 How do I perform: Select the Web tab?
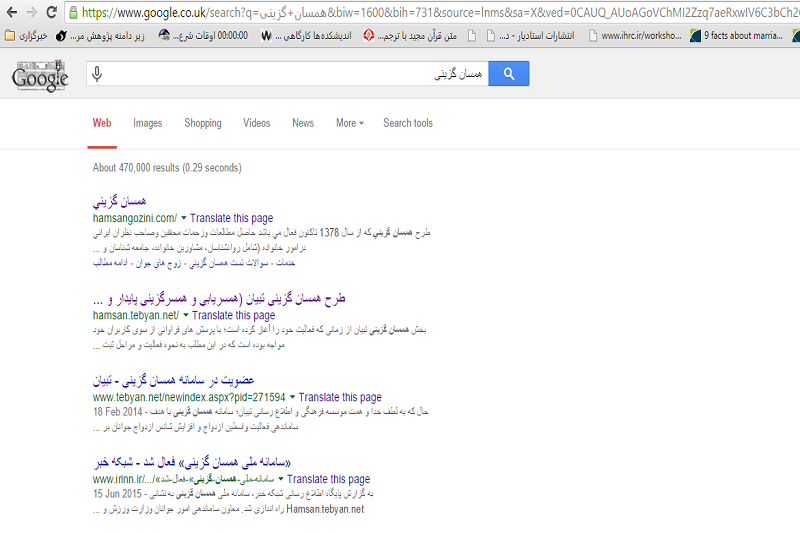pos(102,123)
